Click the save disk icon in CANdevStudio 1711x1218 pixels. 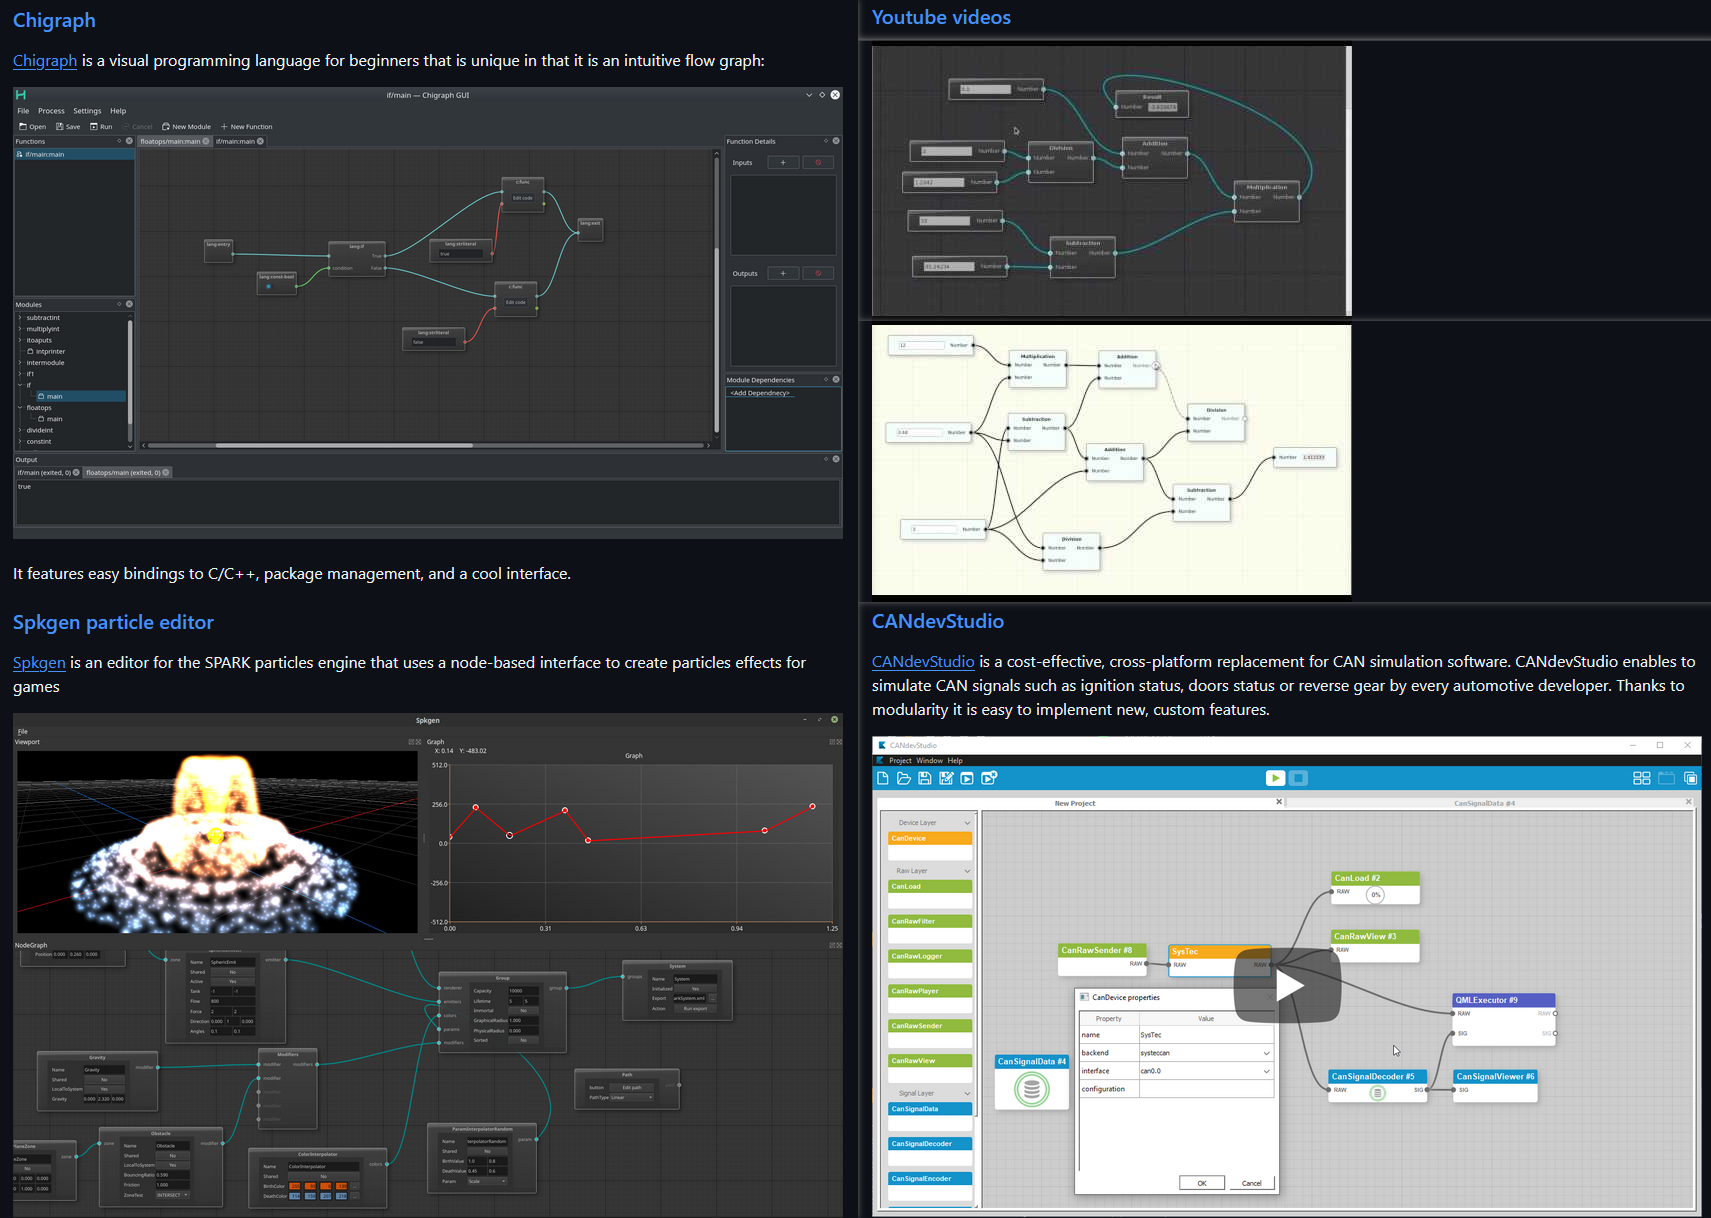coord(925,778)
